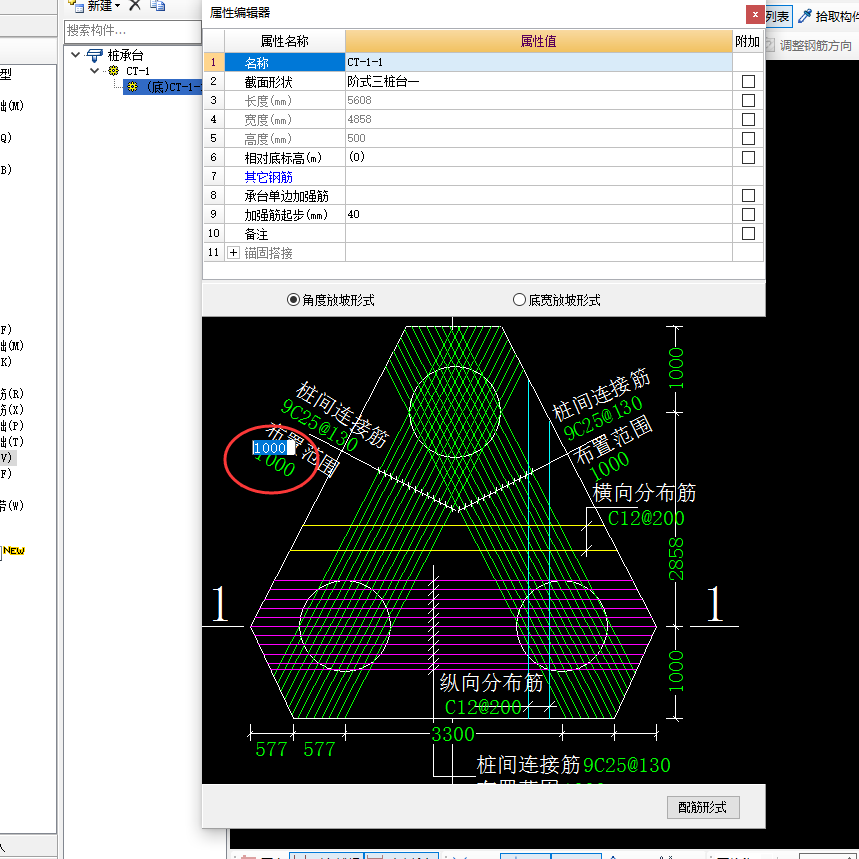This screenshot has width=859, height=859.
Task: Select the (底)CT-1-1 tree item
Action: [x=165, y=87]
